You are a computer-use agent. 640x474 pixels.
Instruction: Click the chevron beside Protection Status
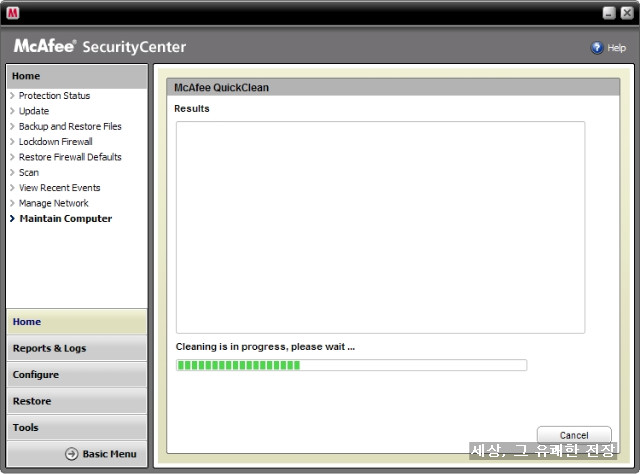12,96
